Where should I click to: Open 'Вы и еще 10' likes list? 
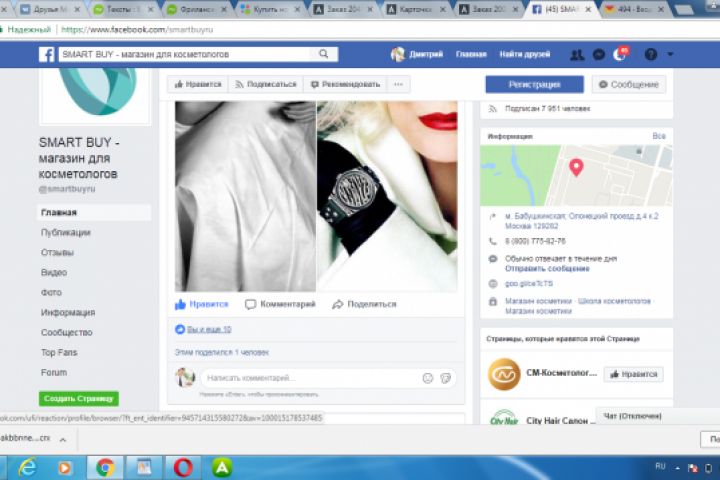coord(209,329)
